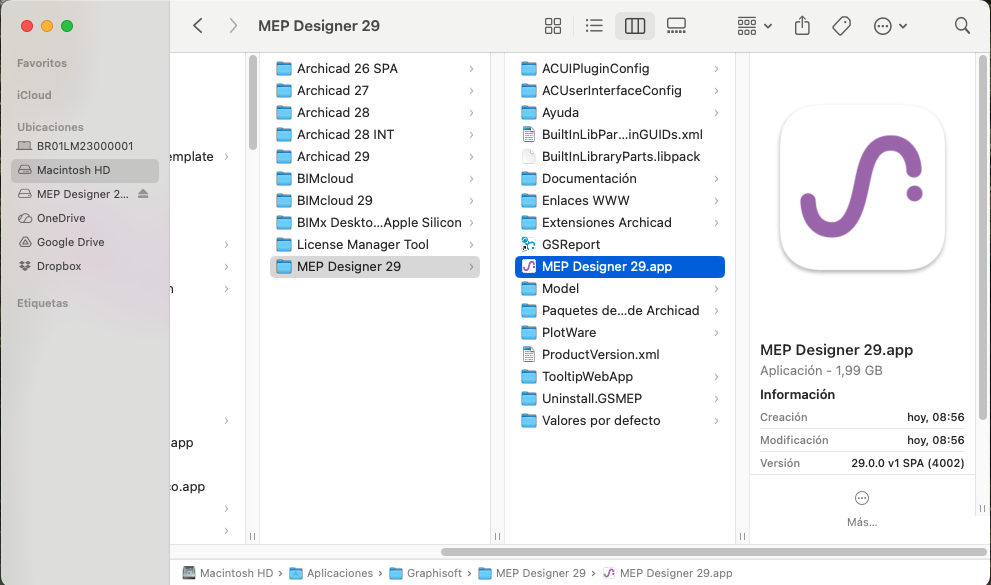Select the Model folder
991x585 pixels.
(x=620, y=289)
